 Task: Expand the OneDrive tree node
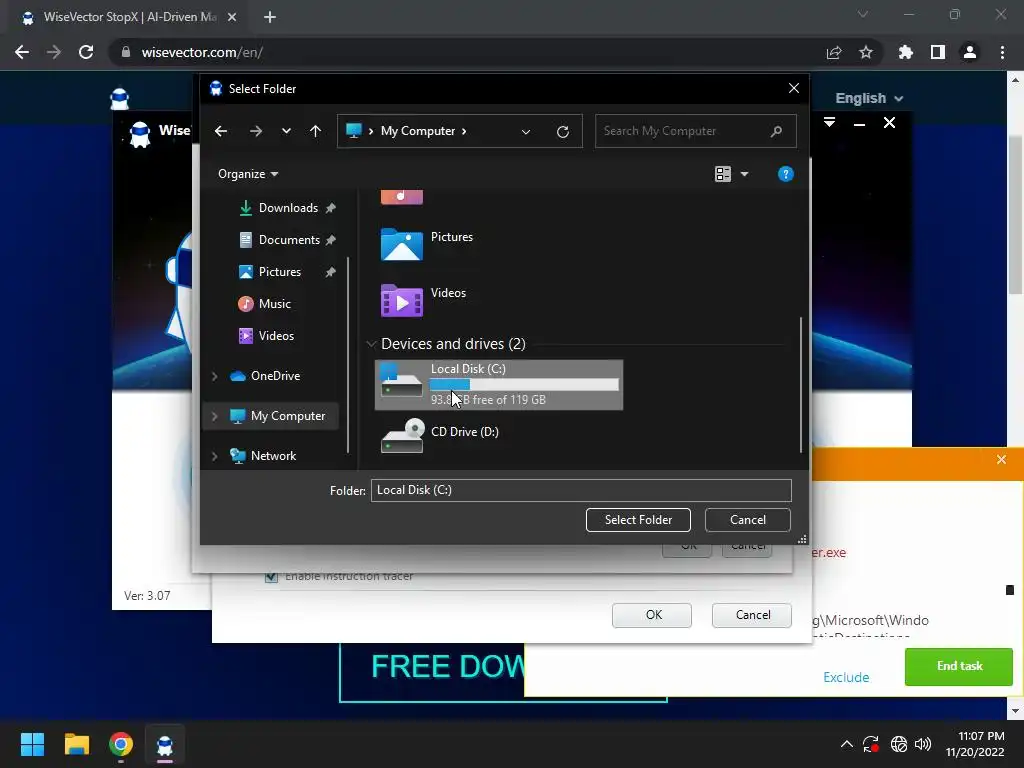(214, 376)
